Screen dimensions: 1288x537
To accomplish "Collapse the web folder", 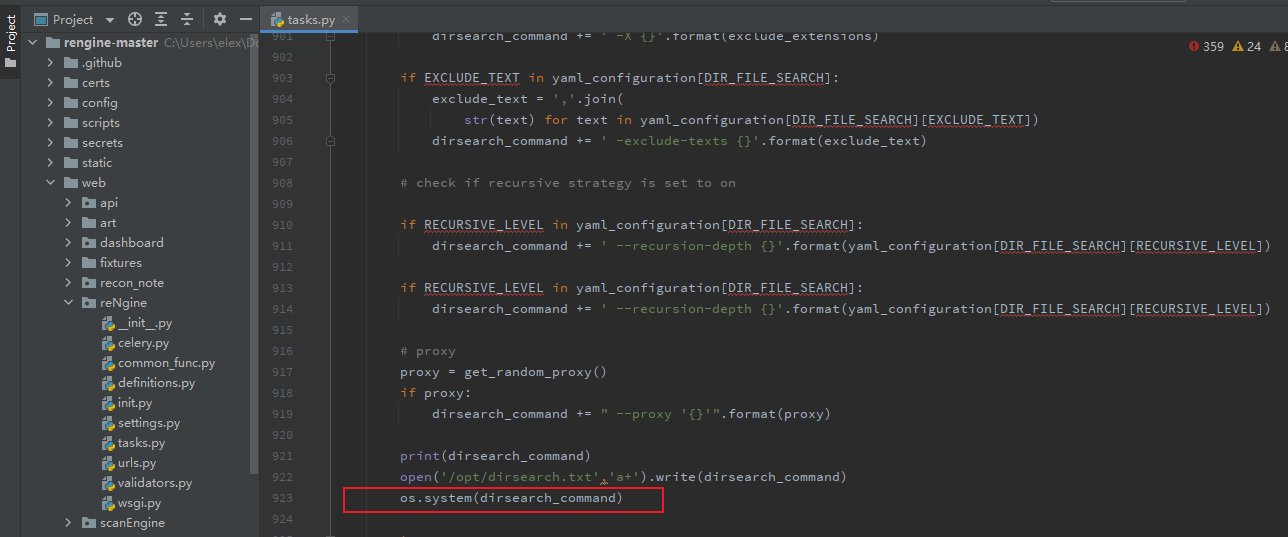I will 51,183.
